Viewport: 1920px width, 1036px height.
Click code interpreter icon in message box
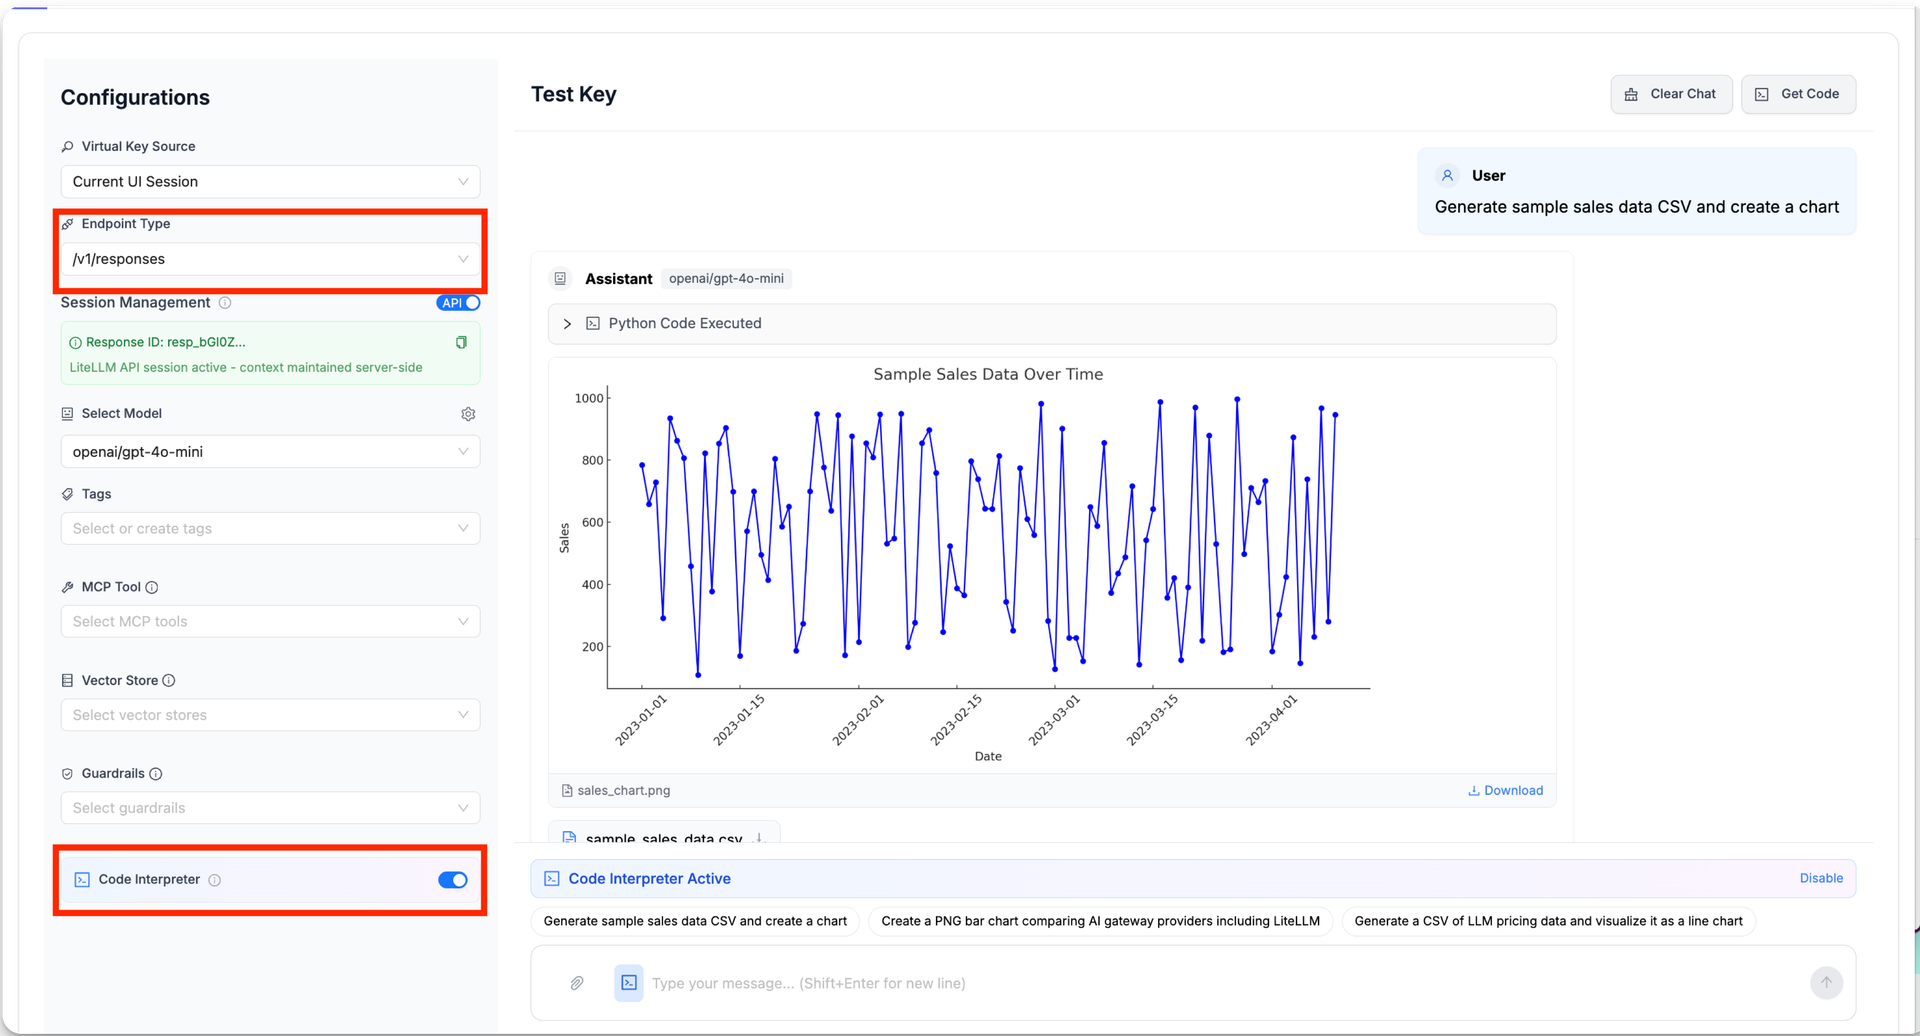[629, 983]
